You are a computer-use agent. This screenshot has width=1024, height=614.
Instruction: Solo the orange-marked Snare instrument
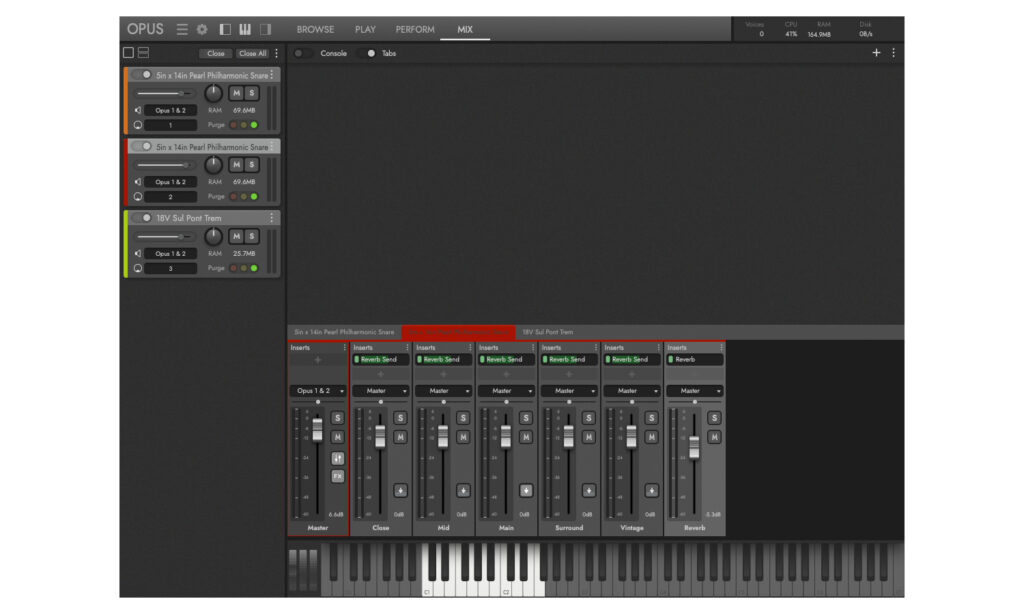pos(251,93)
